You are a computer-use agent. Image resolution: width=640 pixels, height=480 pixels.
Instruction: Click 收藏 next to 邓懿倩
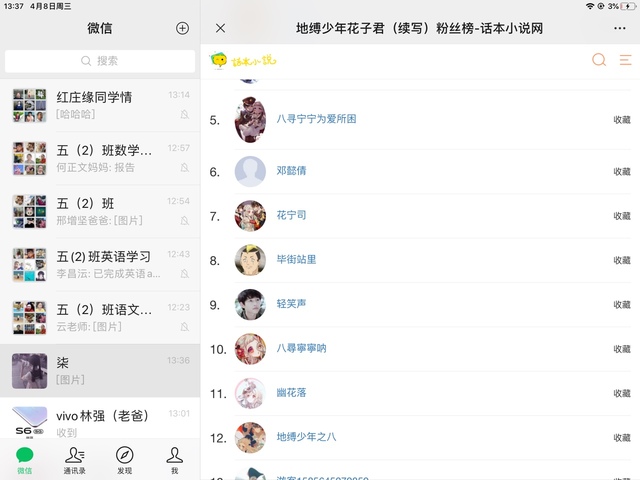tap(622, 171)
